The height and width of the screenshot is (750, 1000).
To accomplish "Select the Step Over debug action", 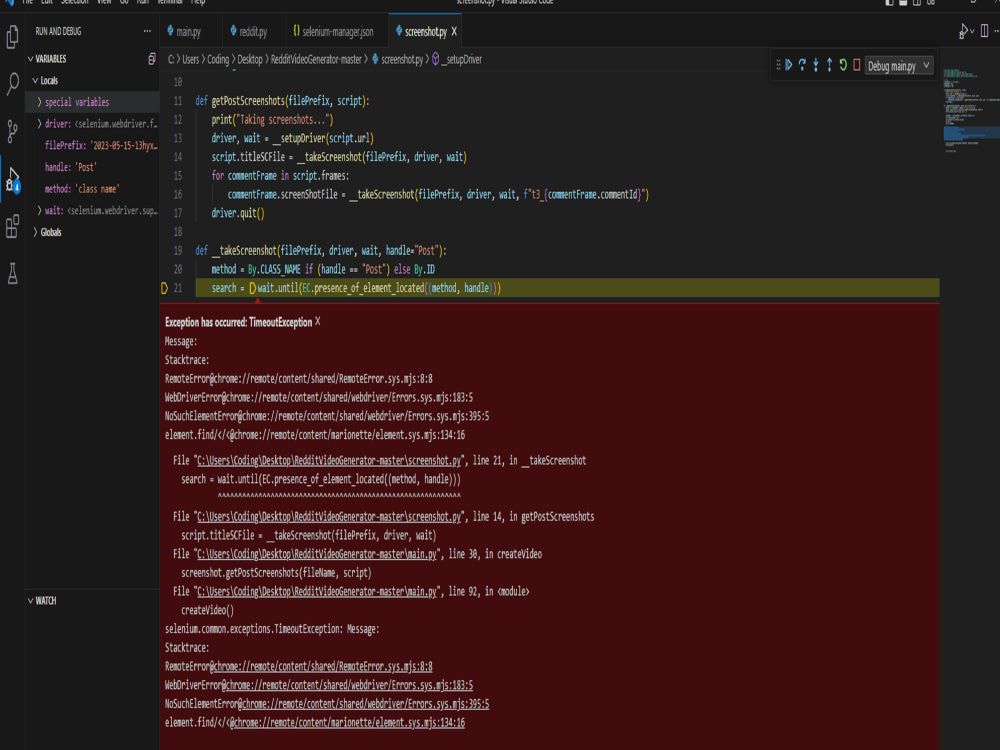I will coord(803,63).
